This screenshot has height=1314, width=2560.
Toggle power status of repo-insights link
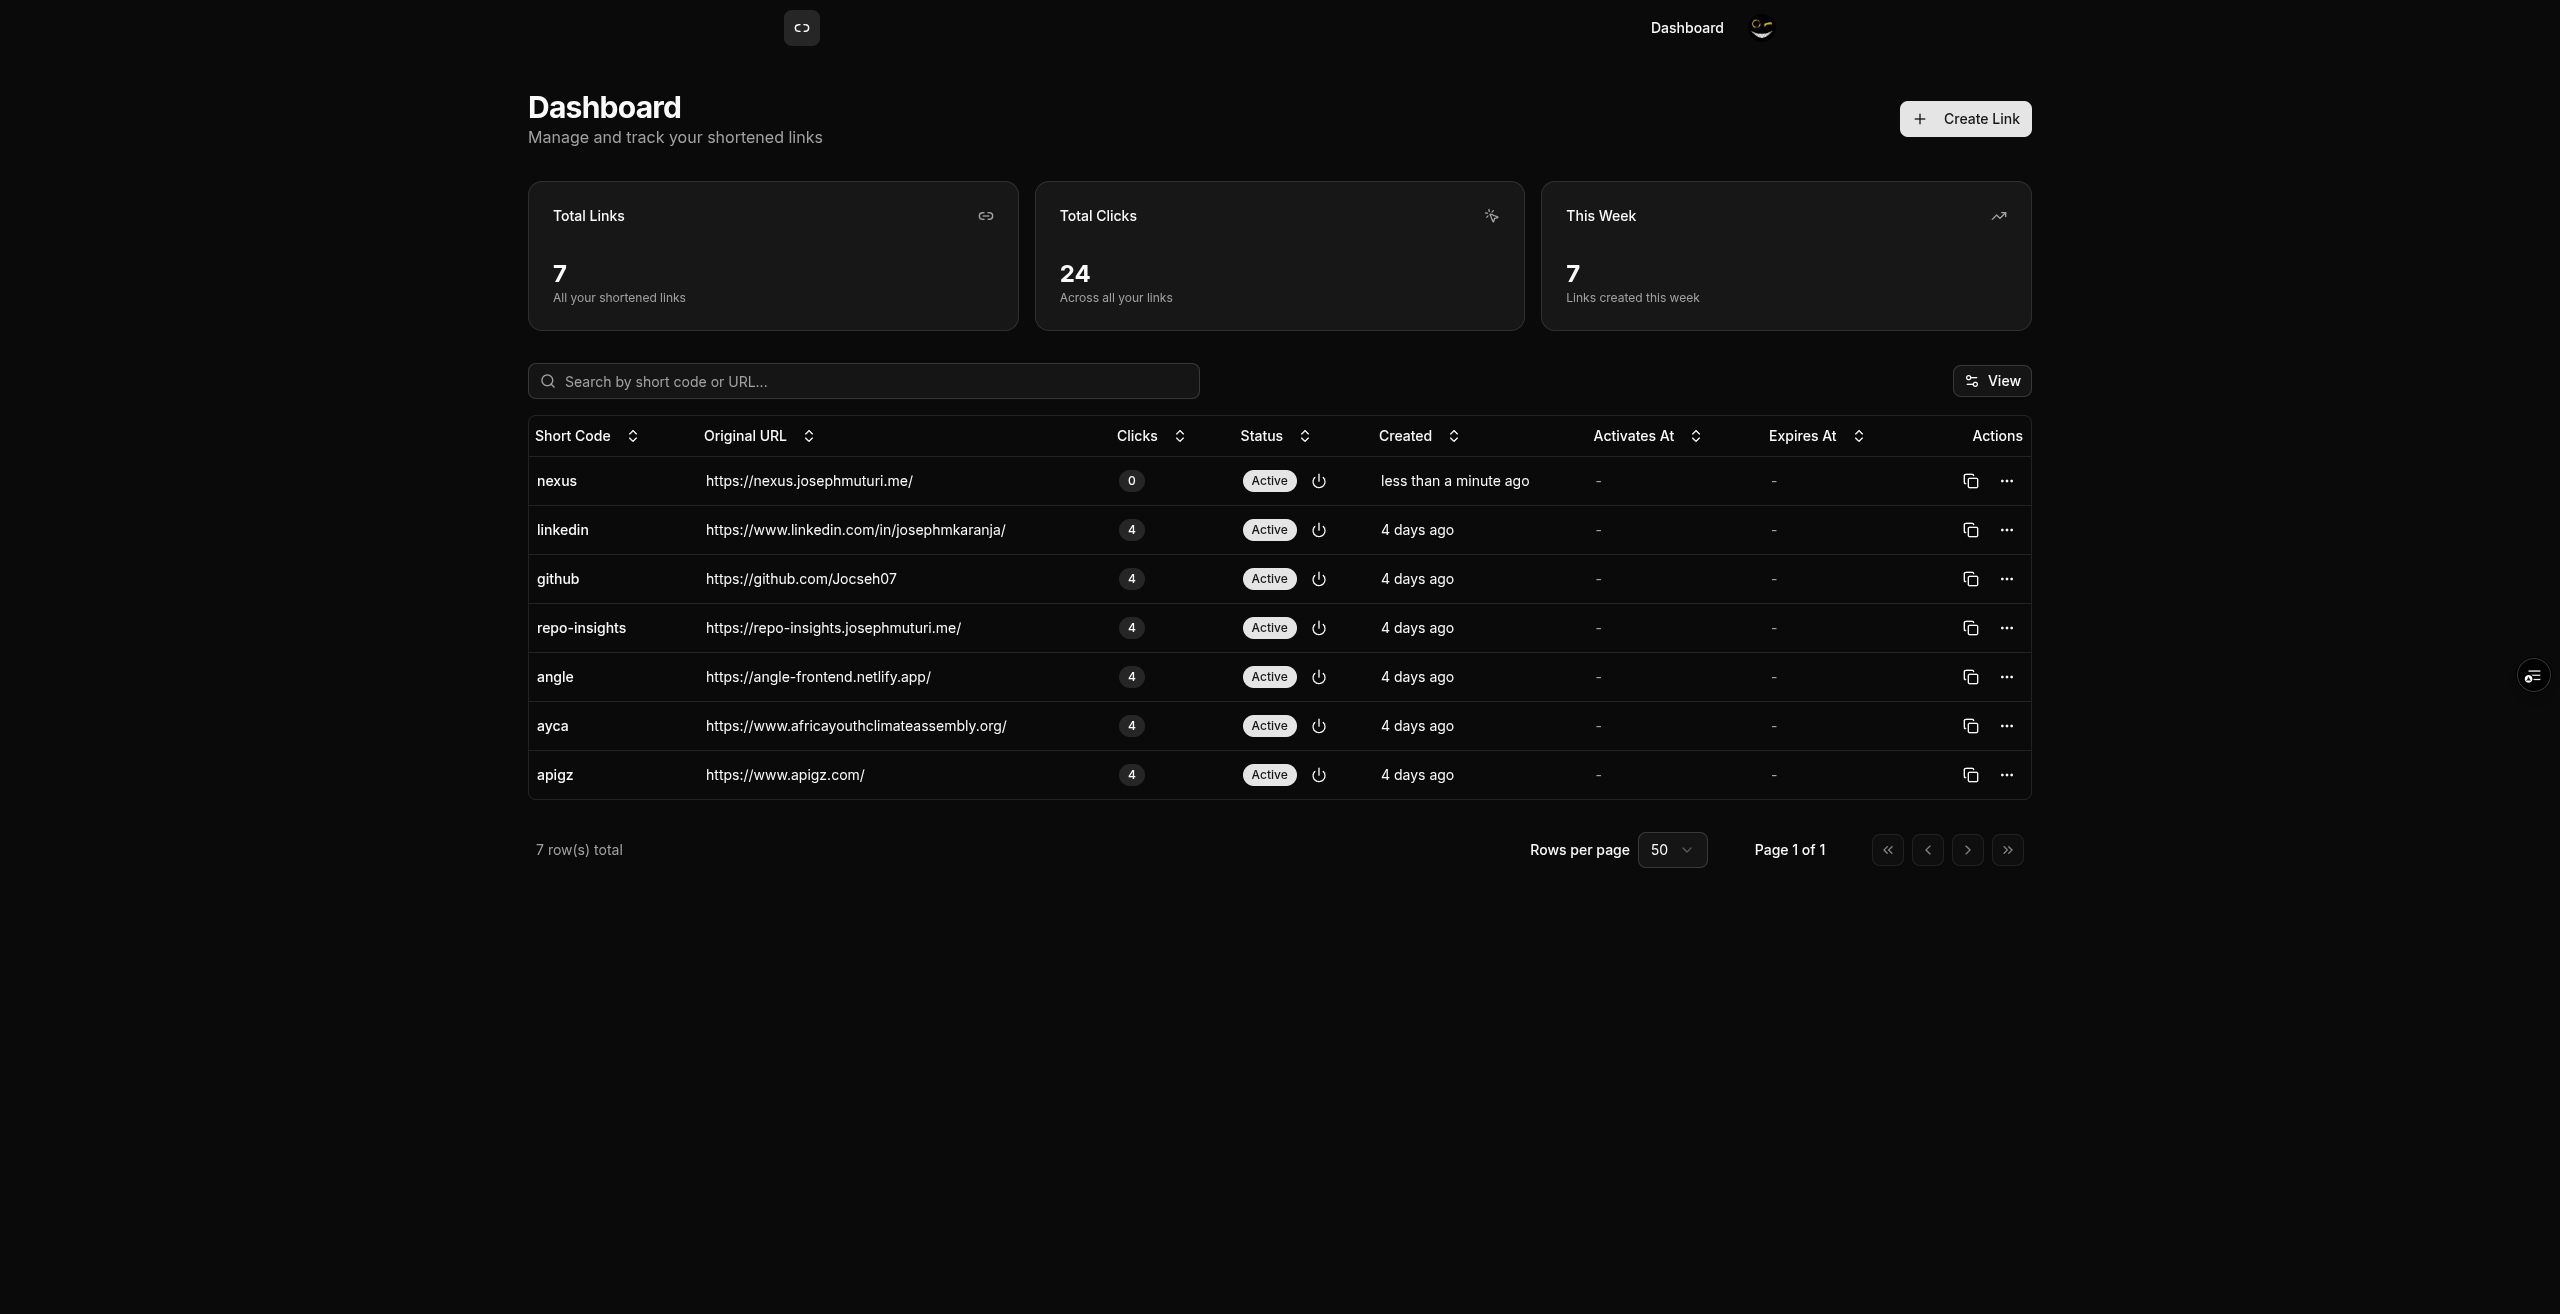1318,628
